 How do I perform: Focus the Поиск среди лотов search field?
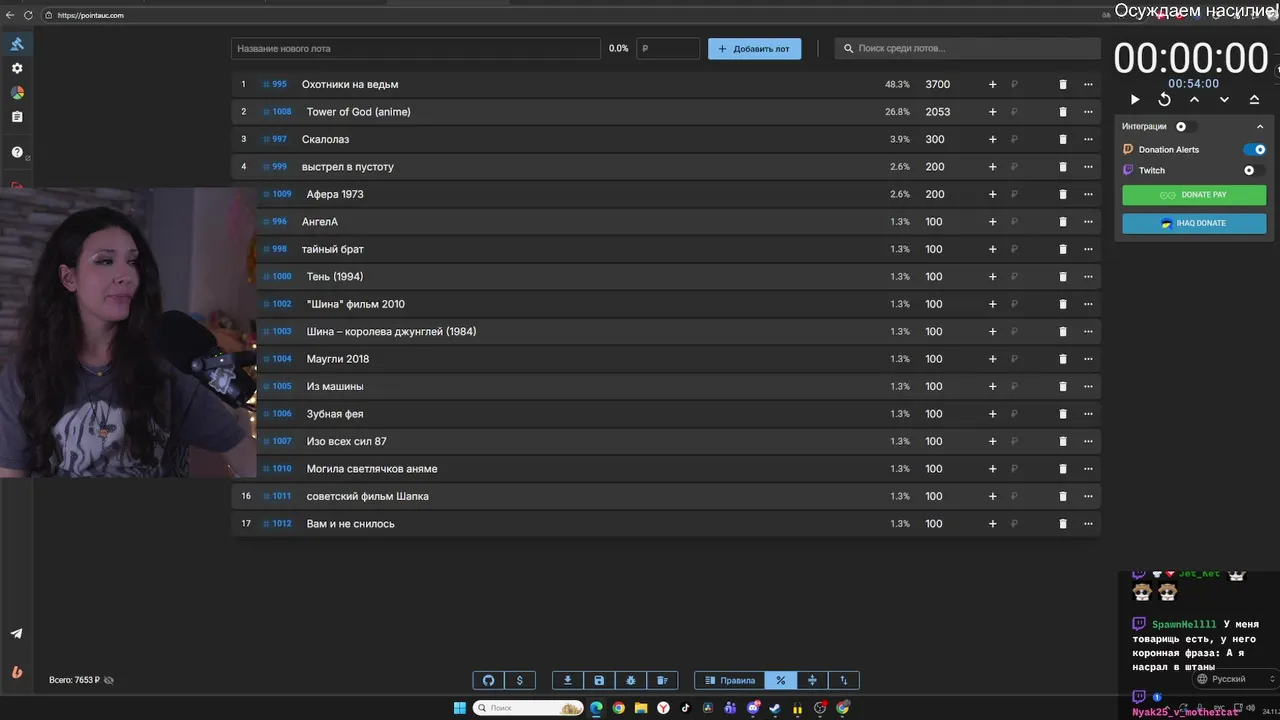click(x=967, y=48)
